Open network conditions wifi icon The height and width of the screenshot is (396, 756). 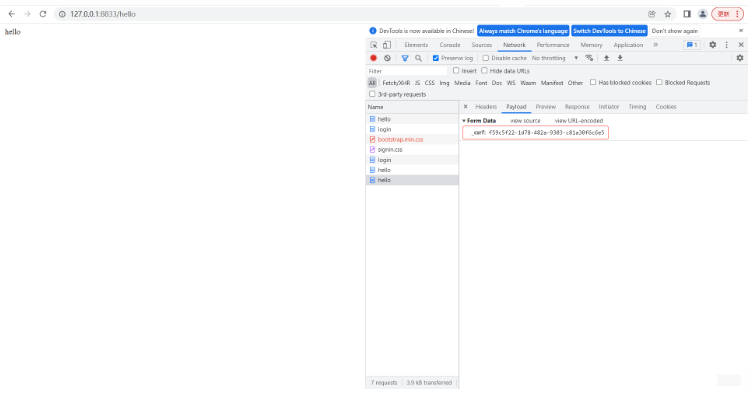click(589, 58)
